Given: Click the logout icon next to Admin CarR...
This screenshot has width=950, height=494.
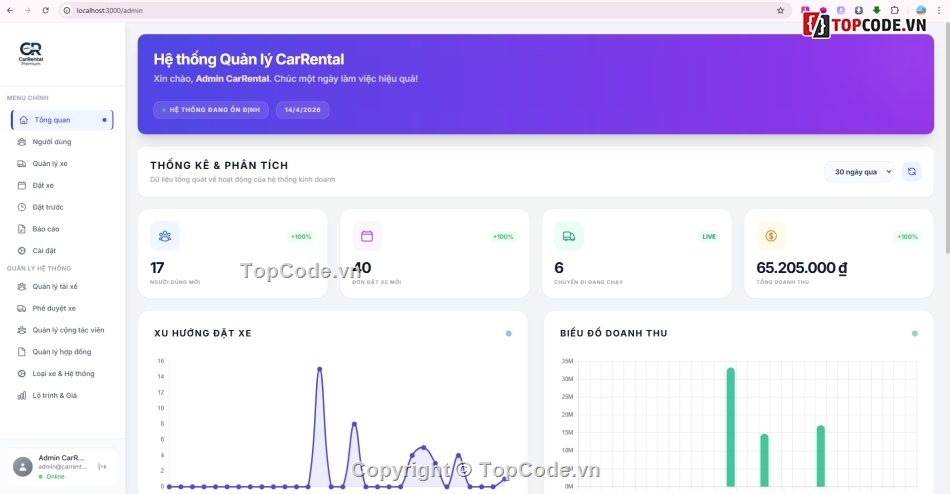Looking at the screenshot, I should (102, 467).
